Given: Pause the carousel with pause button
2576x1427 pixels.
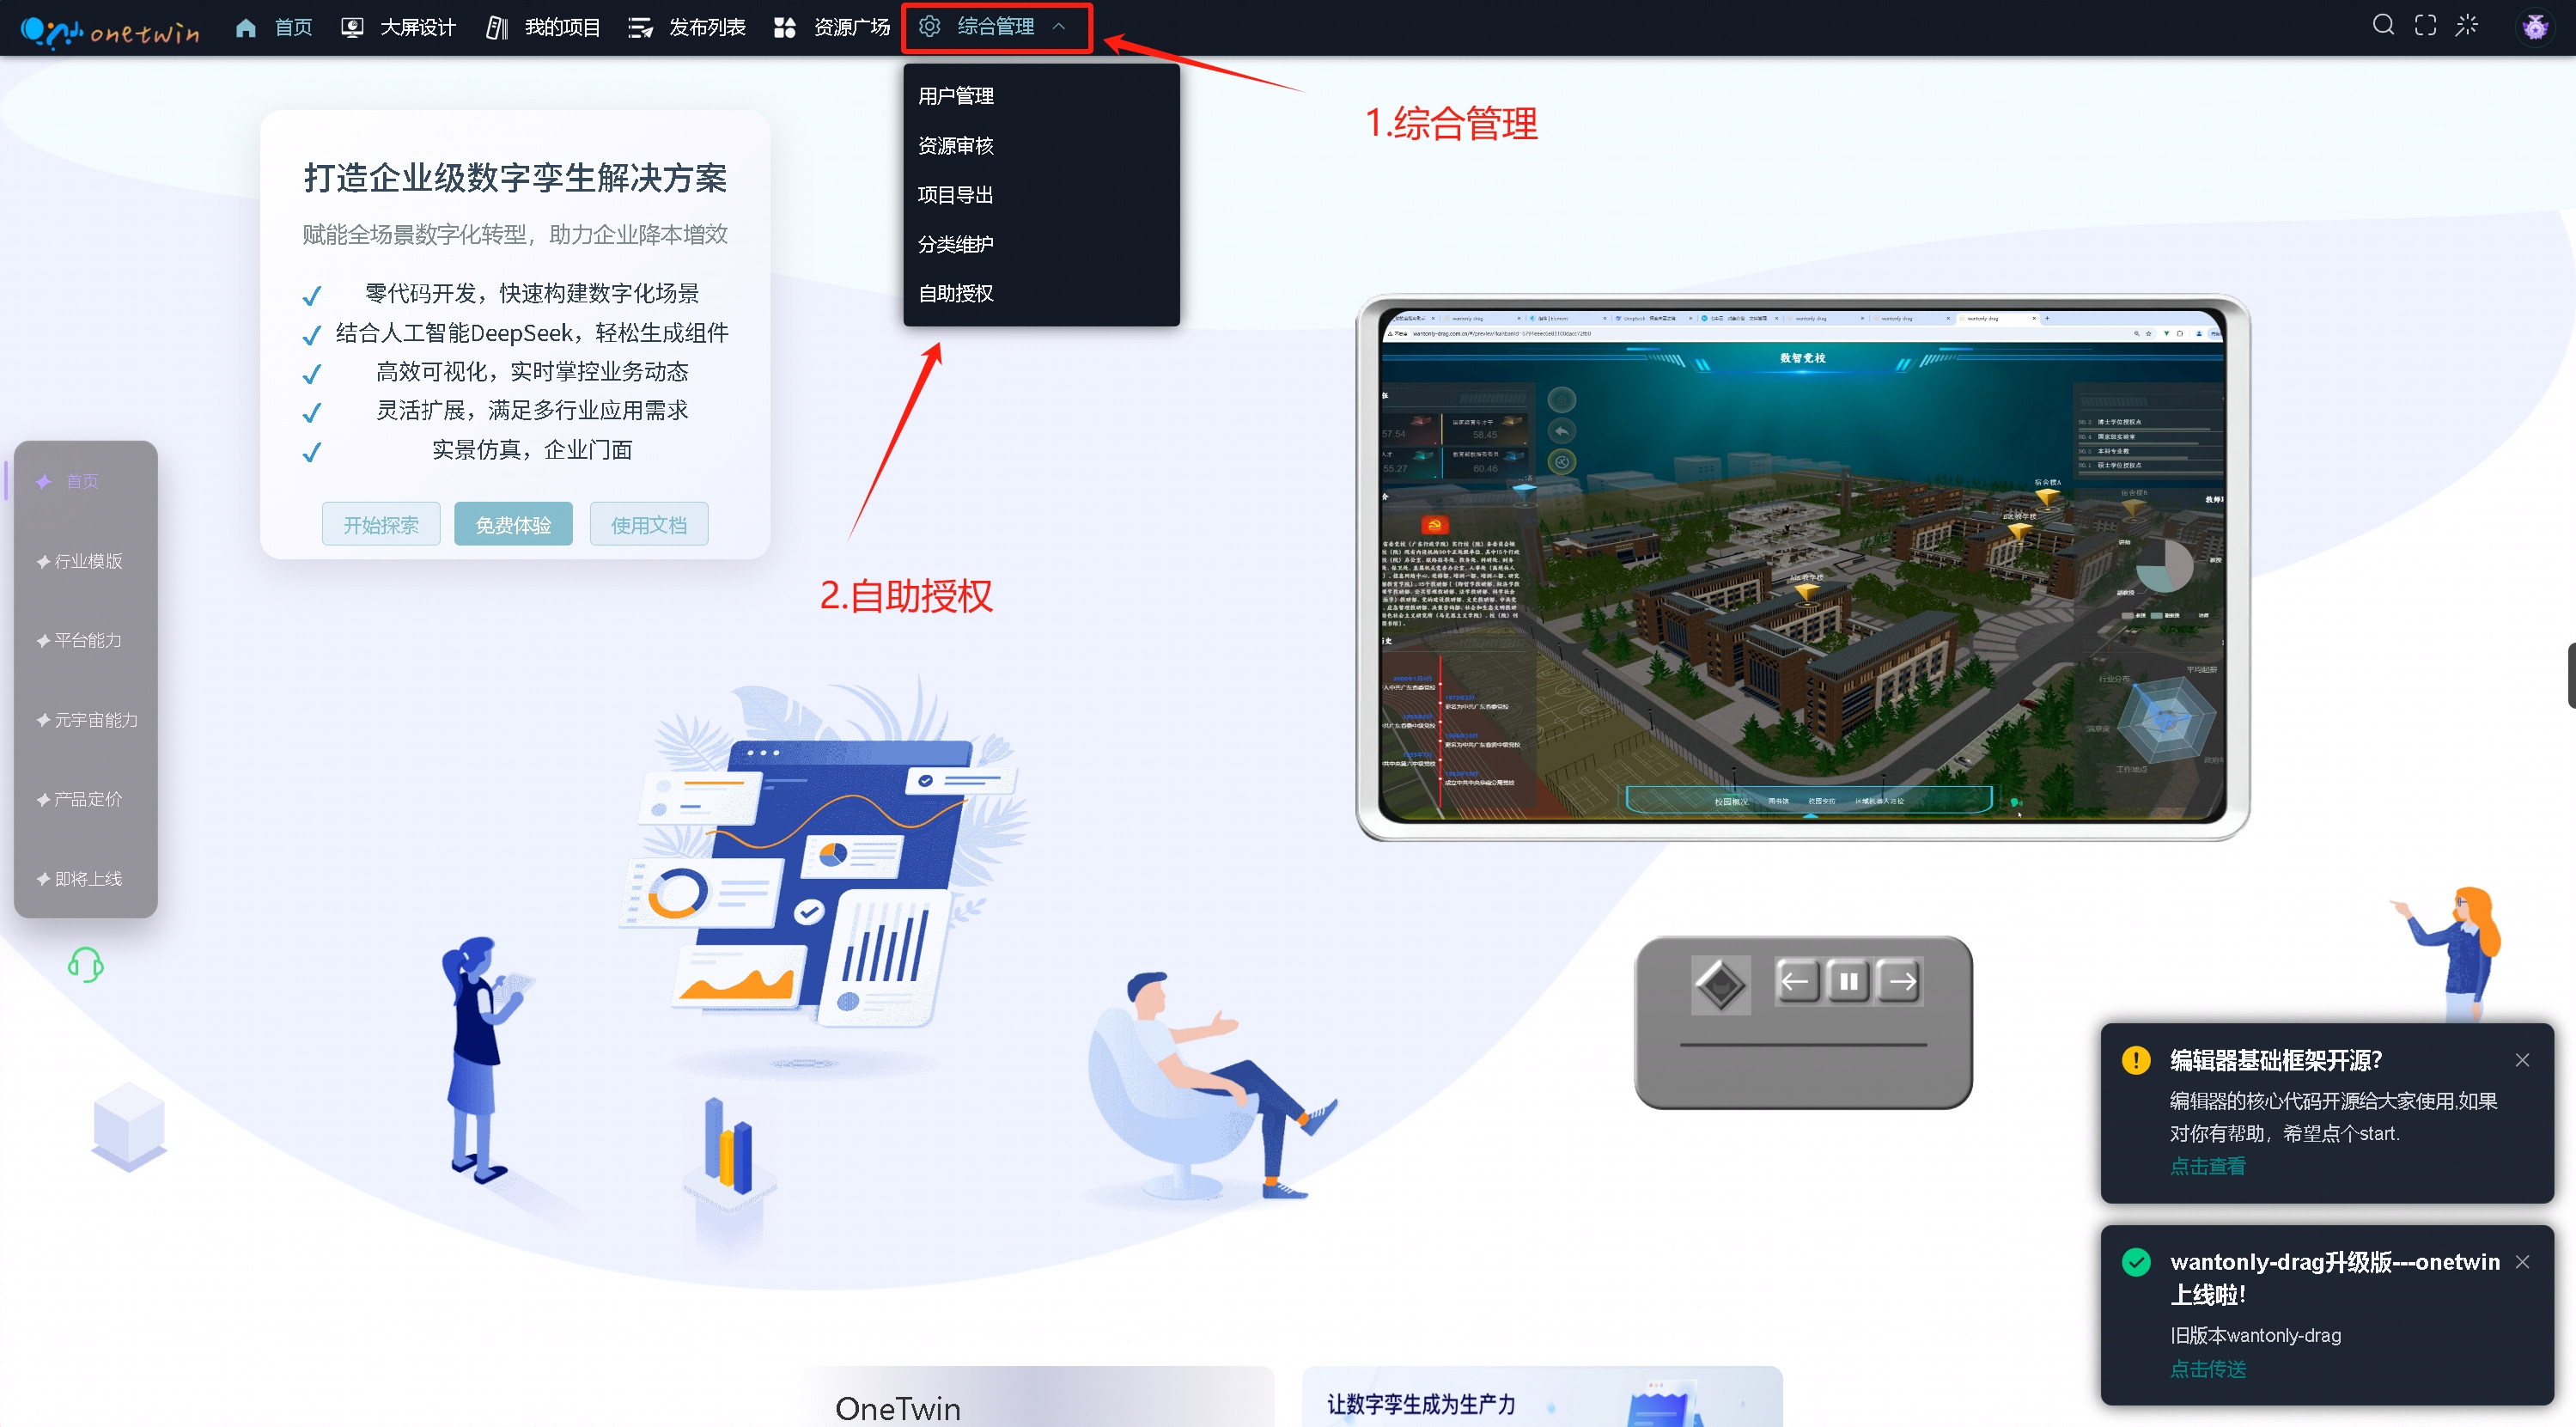Looking at the screenshot, I should click(x=1848, y=981).
